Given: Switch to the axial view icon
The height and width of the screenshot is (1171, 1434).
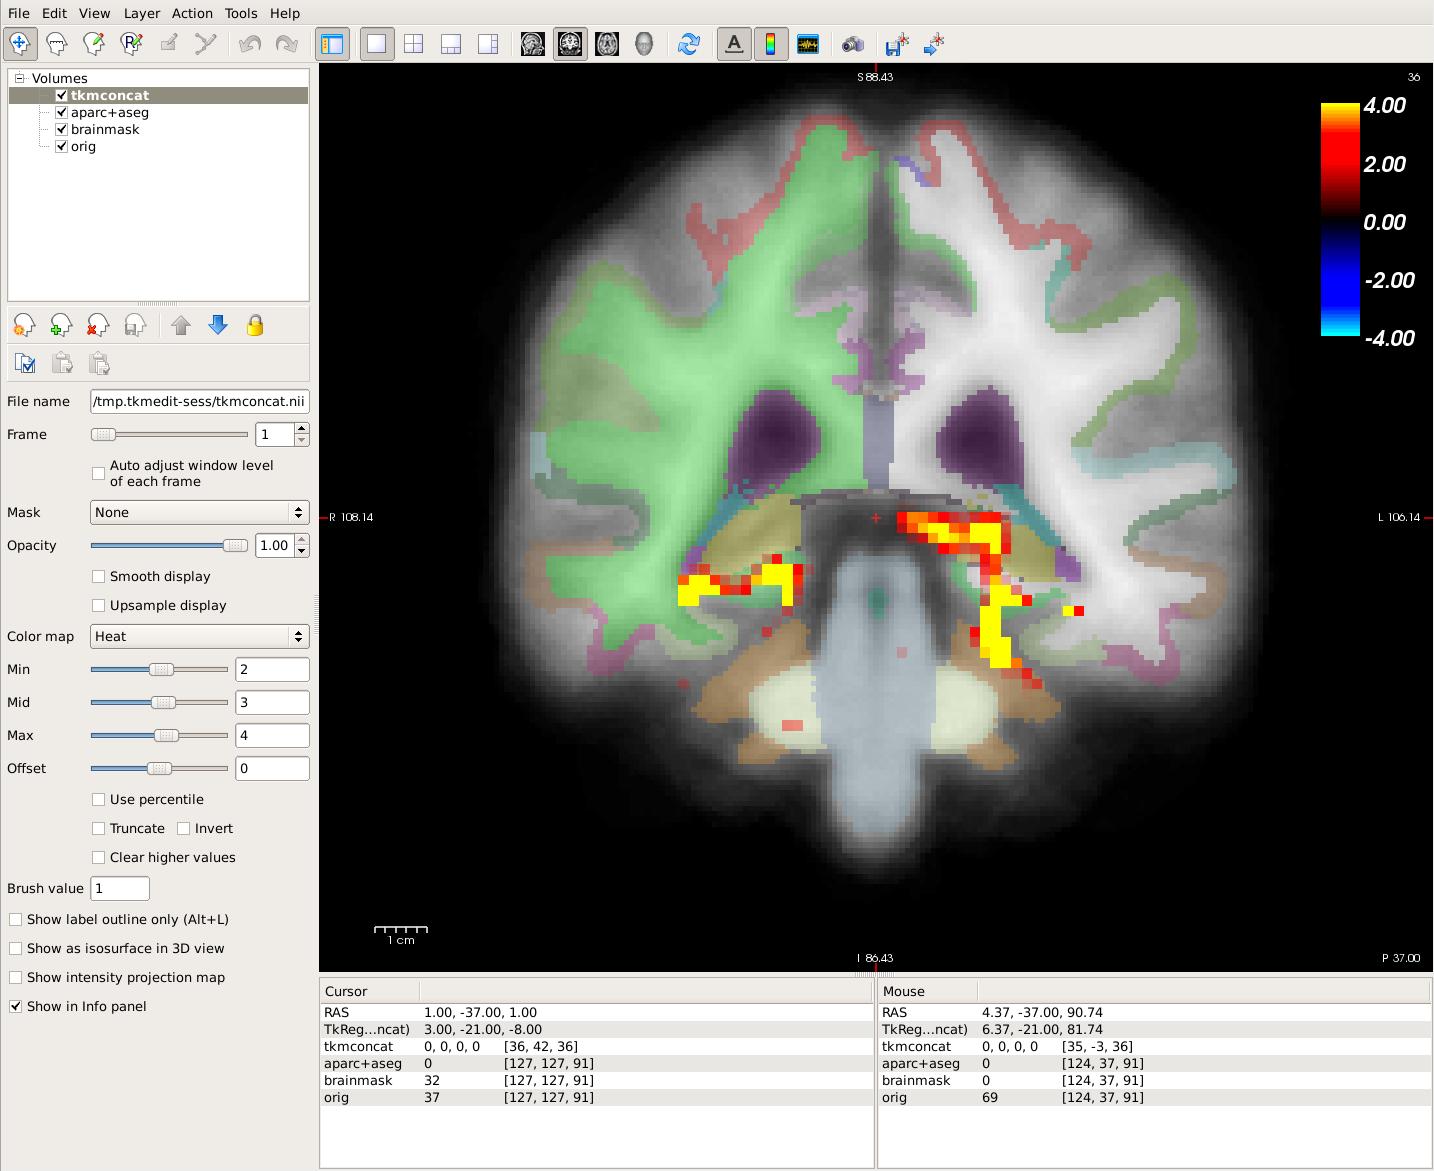Looking at the screenshot, I should (x=607, y=44).
